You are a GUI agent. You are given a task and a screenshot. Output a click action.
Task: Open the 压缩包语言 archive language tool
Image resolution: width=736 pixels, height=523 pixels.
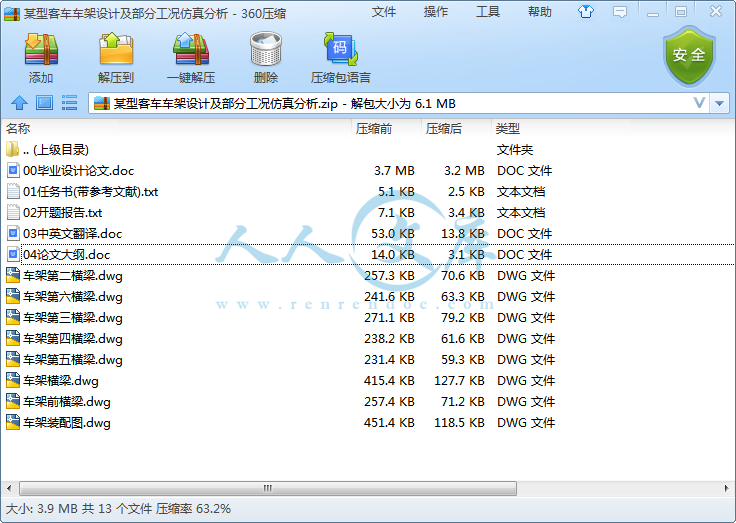tap(340, 49)
